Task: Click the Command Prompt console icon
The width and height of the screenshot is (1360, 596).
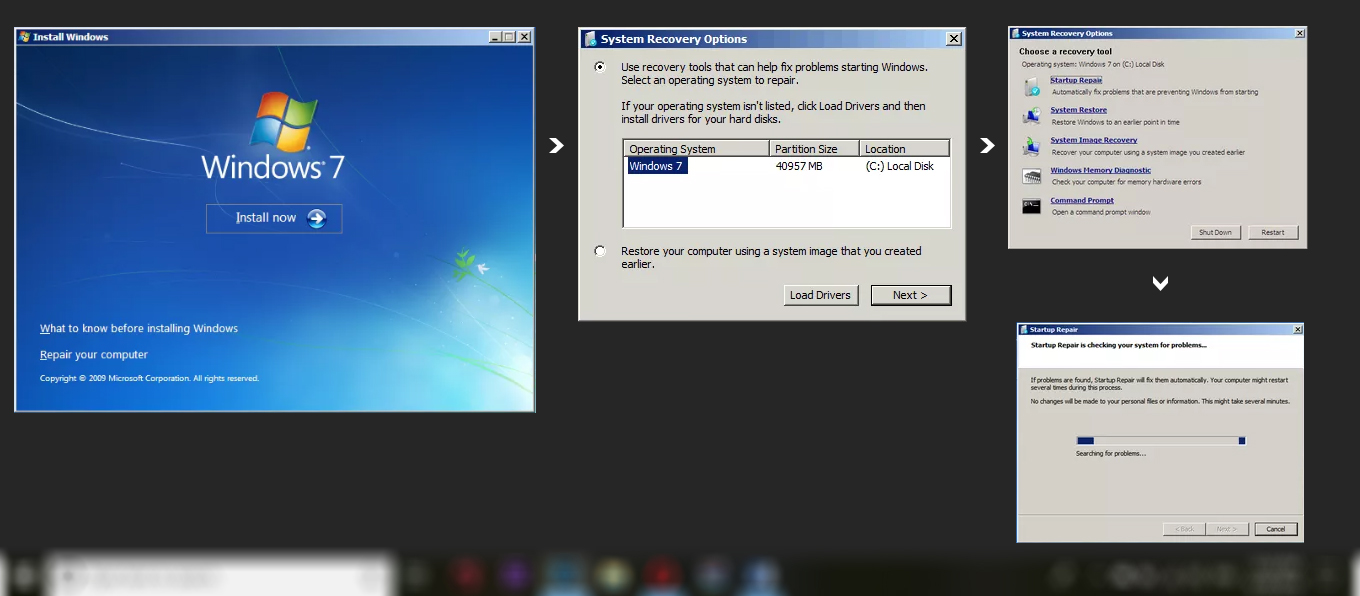Action: [x=1032, y=206]
